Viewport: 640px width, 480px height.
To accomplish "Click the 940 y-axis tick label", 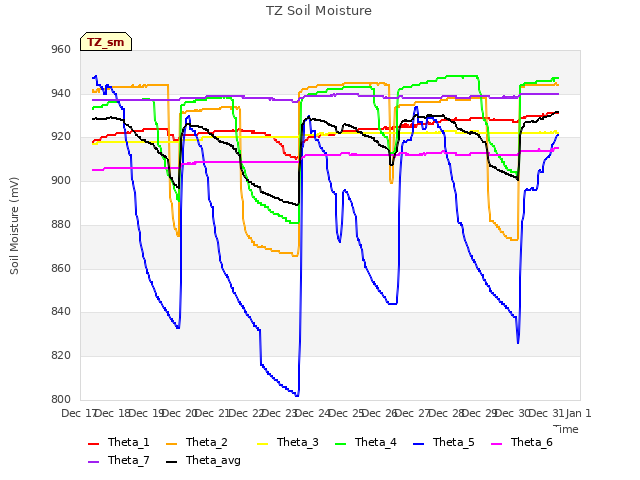I will click(x=61, y=93).
